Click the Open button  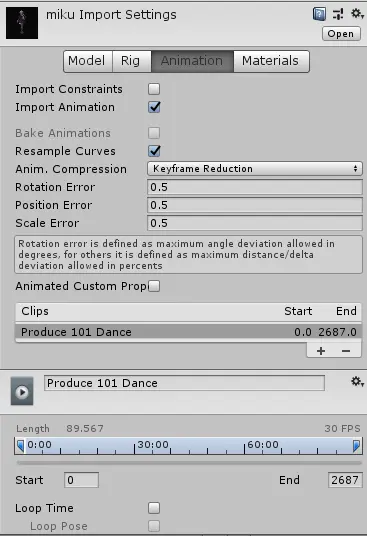pos(341,34)
